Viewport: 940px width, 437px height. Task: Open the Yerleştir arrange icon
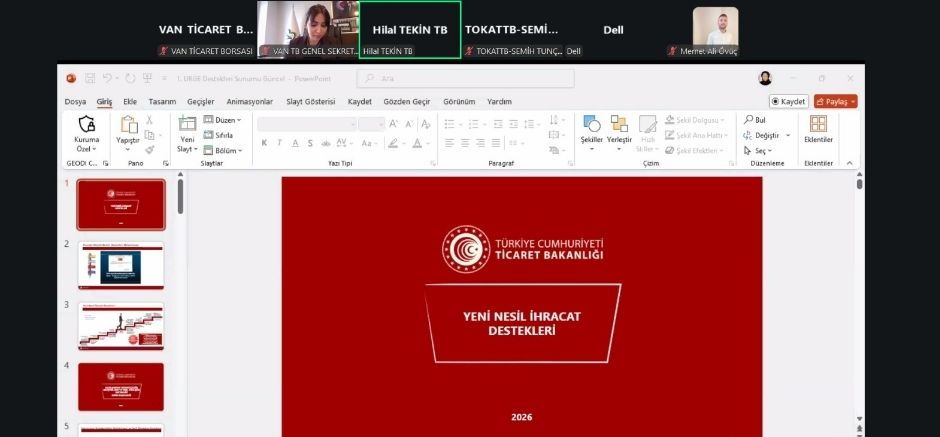[619, 124]
